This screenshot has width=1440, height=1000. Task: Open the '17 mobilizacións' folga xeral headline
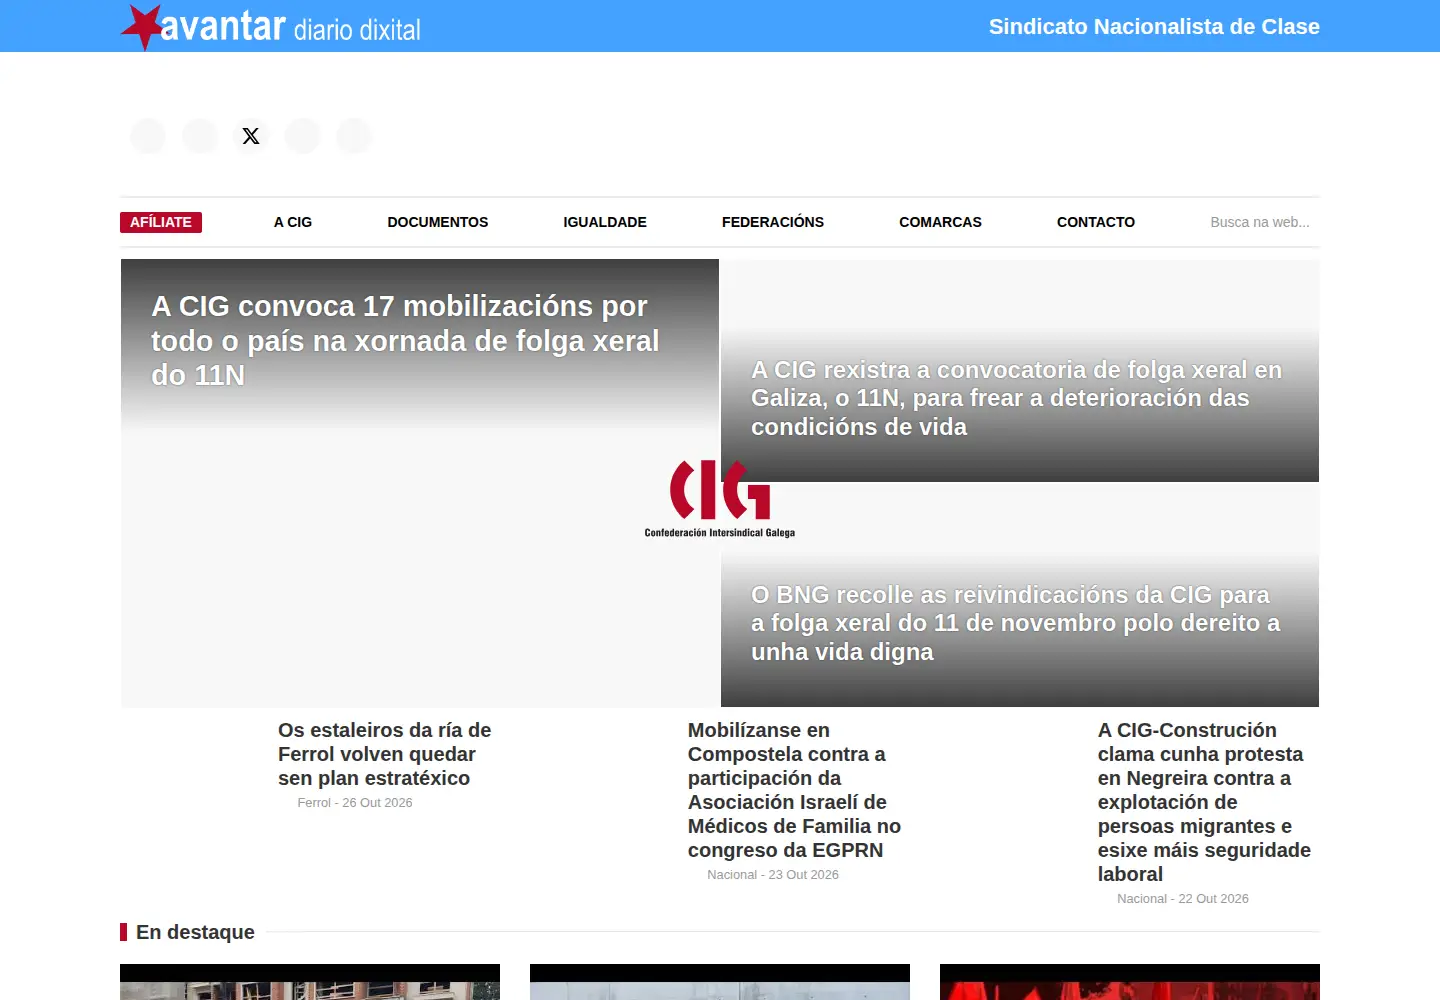(405, 340)
